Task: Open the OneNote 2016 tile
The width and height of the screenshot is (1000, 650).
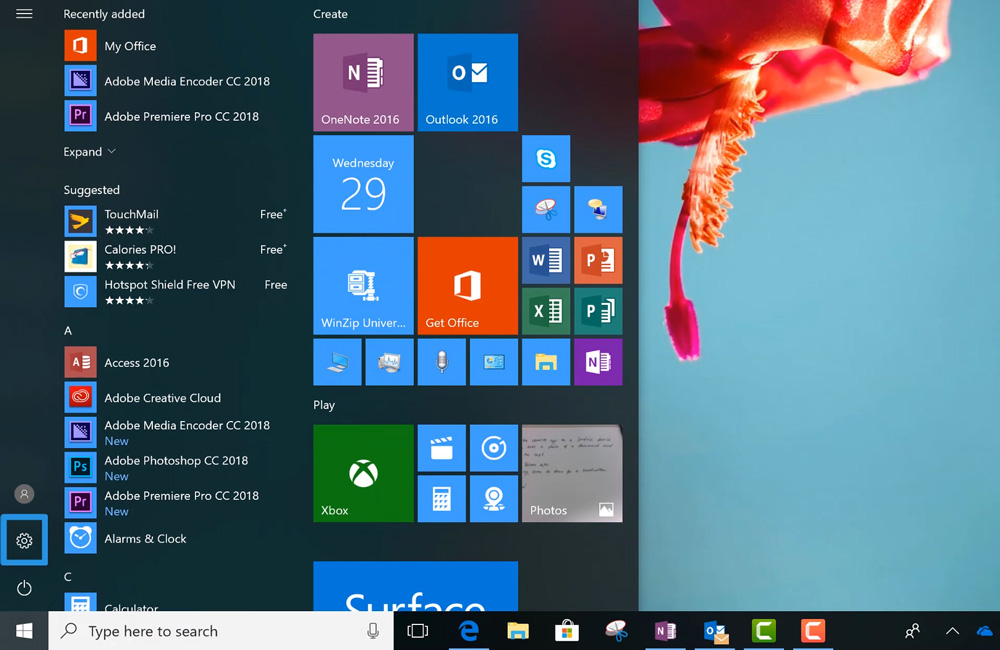Action: coord(363,82)
